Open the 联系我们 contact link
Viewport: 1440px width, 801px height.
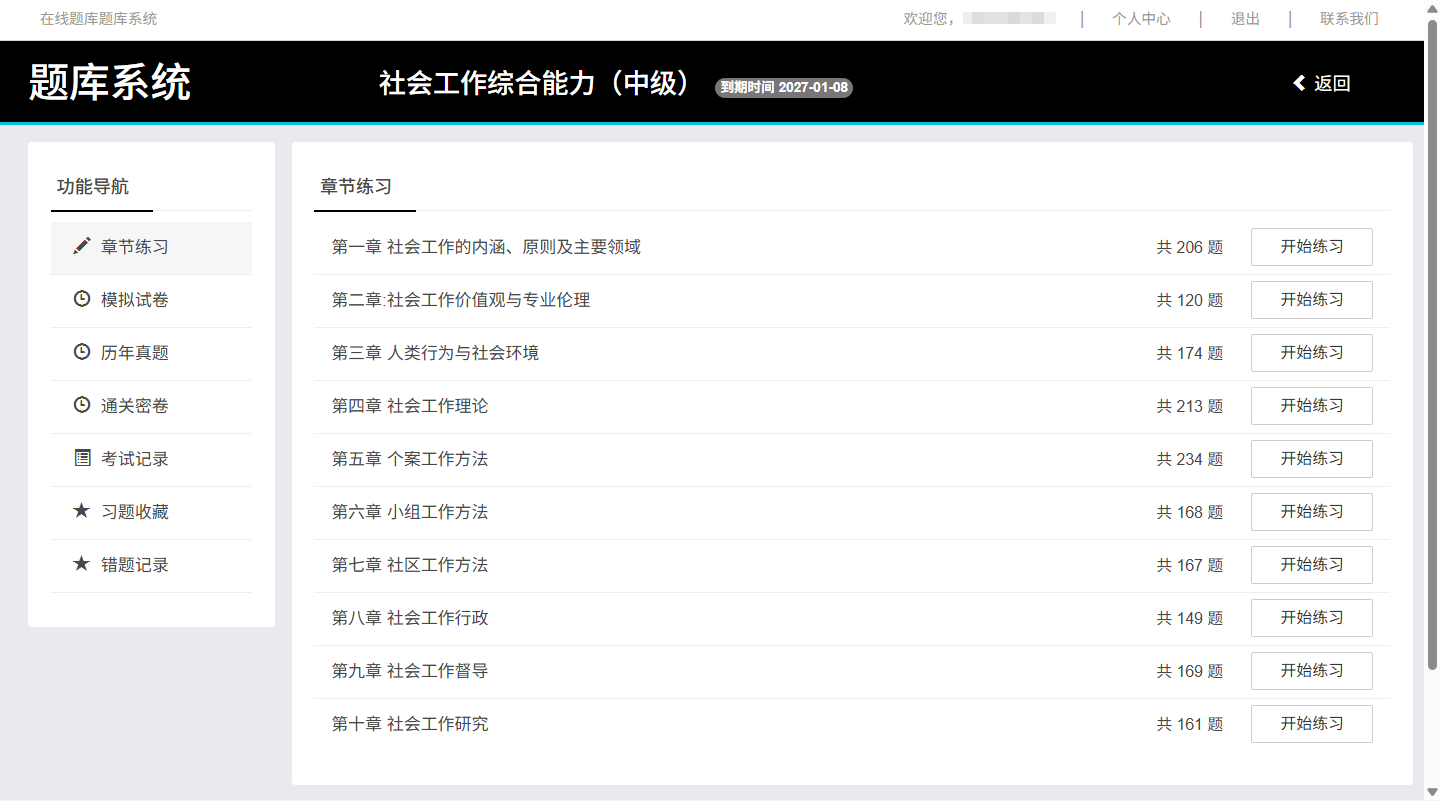[x=1349, y=19]
